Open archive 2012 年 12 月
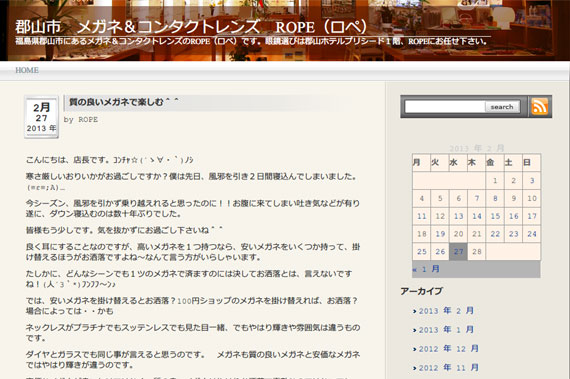 [449, 349]
